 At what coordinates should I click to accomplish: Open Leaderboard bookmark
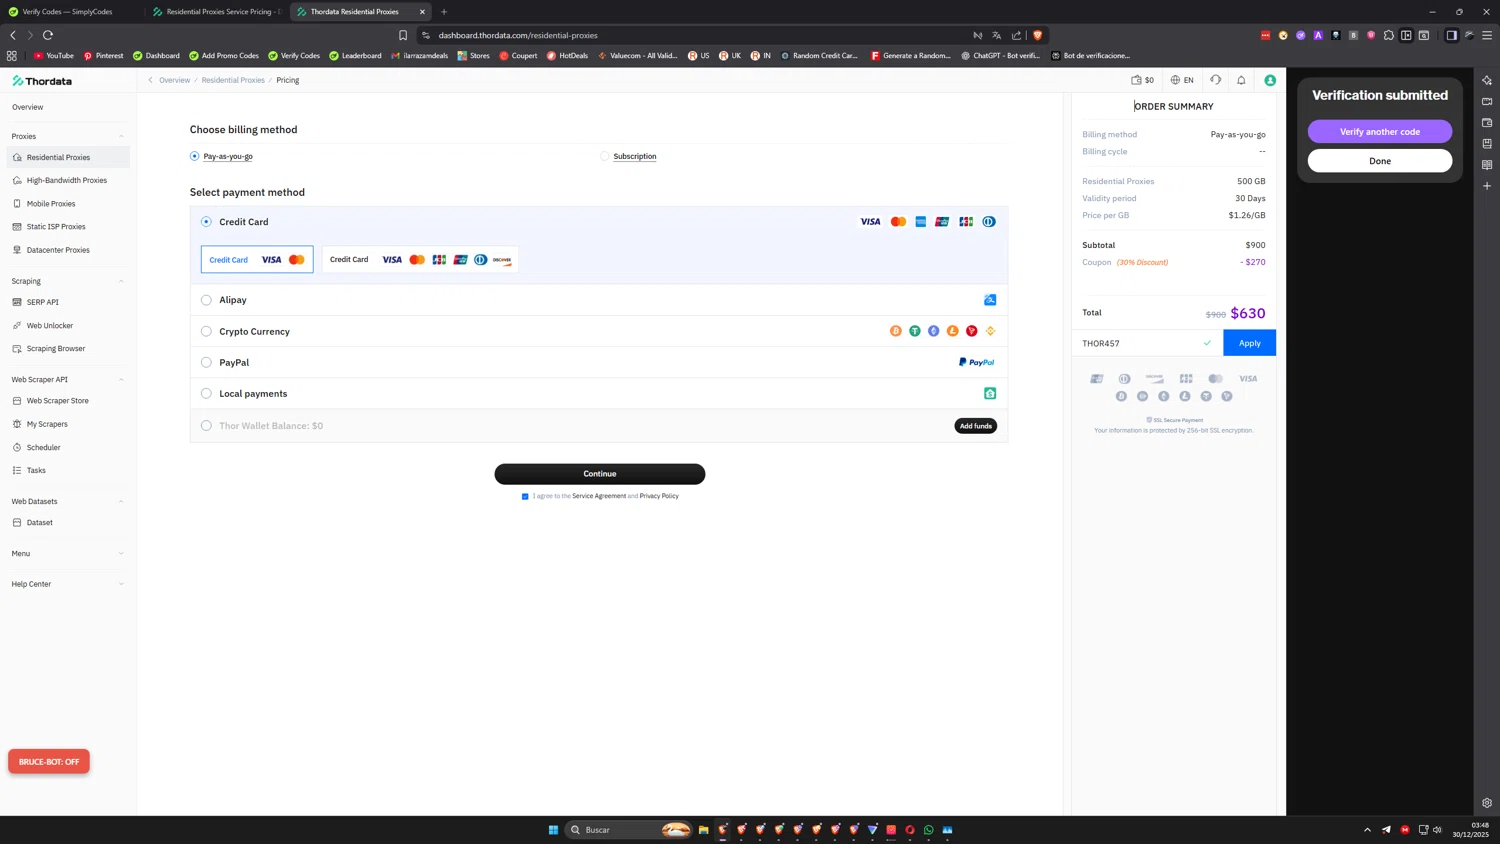[355, 56]
